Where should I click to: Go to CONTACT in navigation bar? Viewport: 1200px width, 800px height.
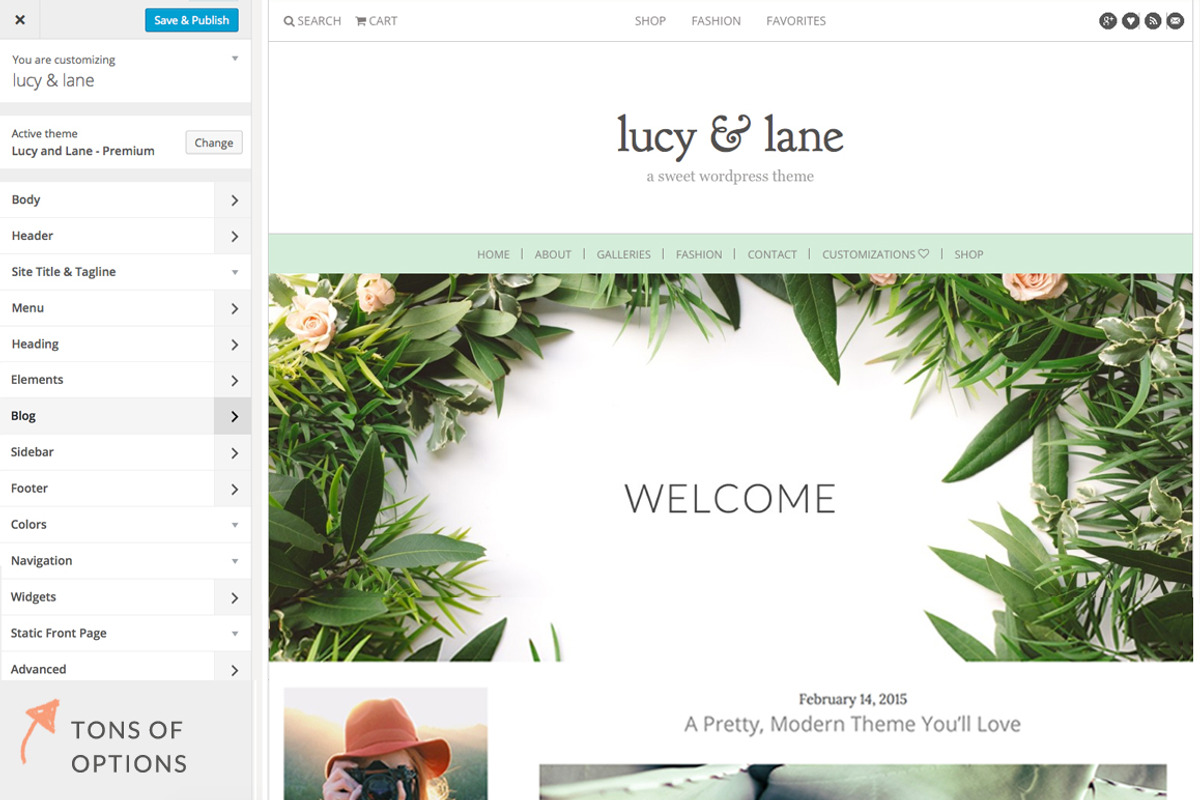[772, 255]
